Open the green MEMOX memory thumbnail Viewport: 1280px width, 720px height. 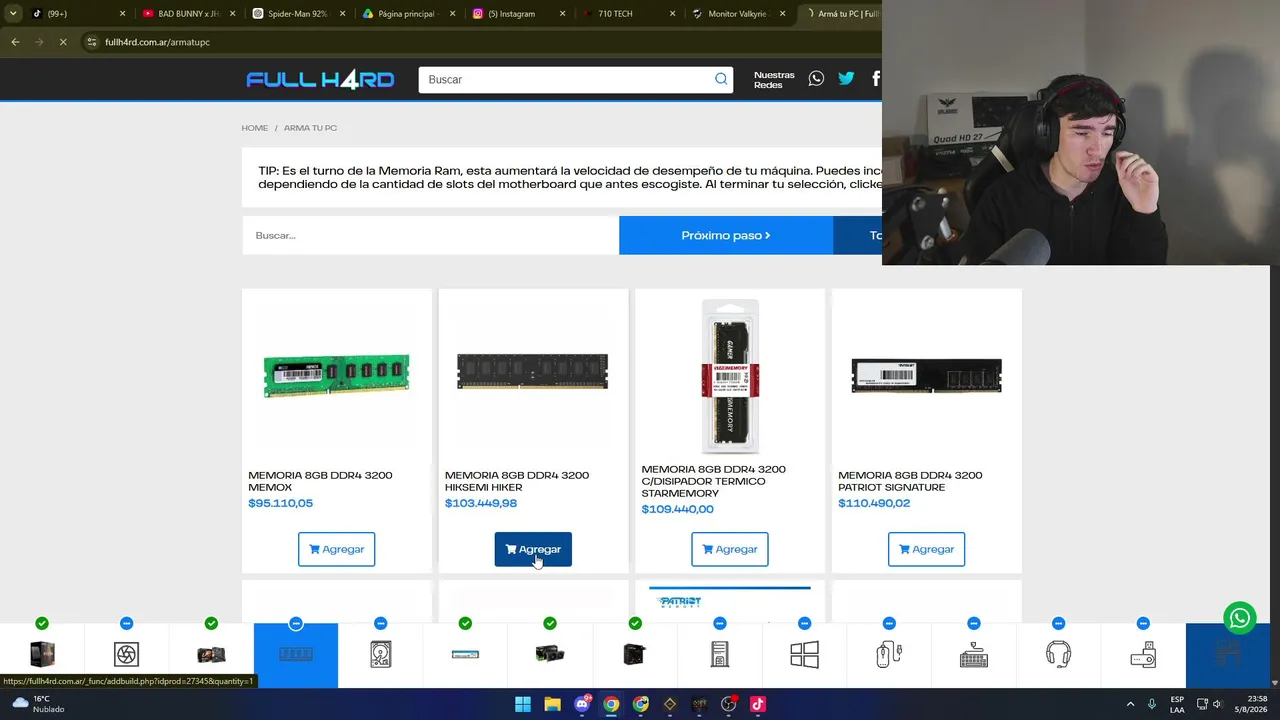click(336, 376)
